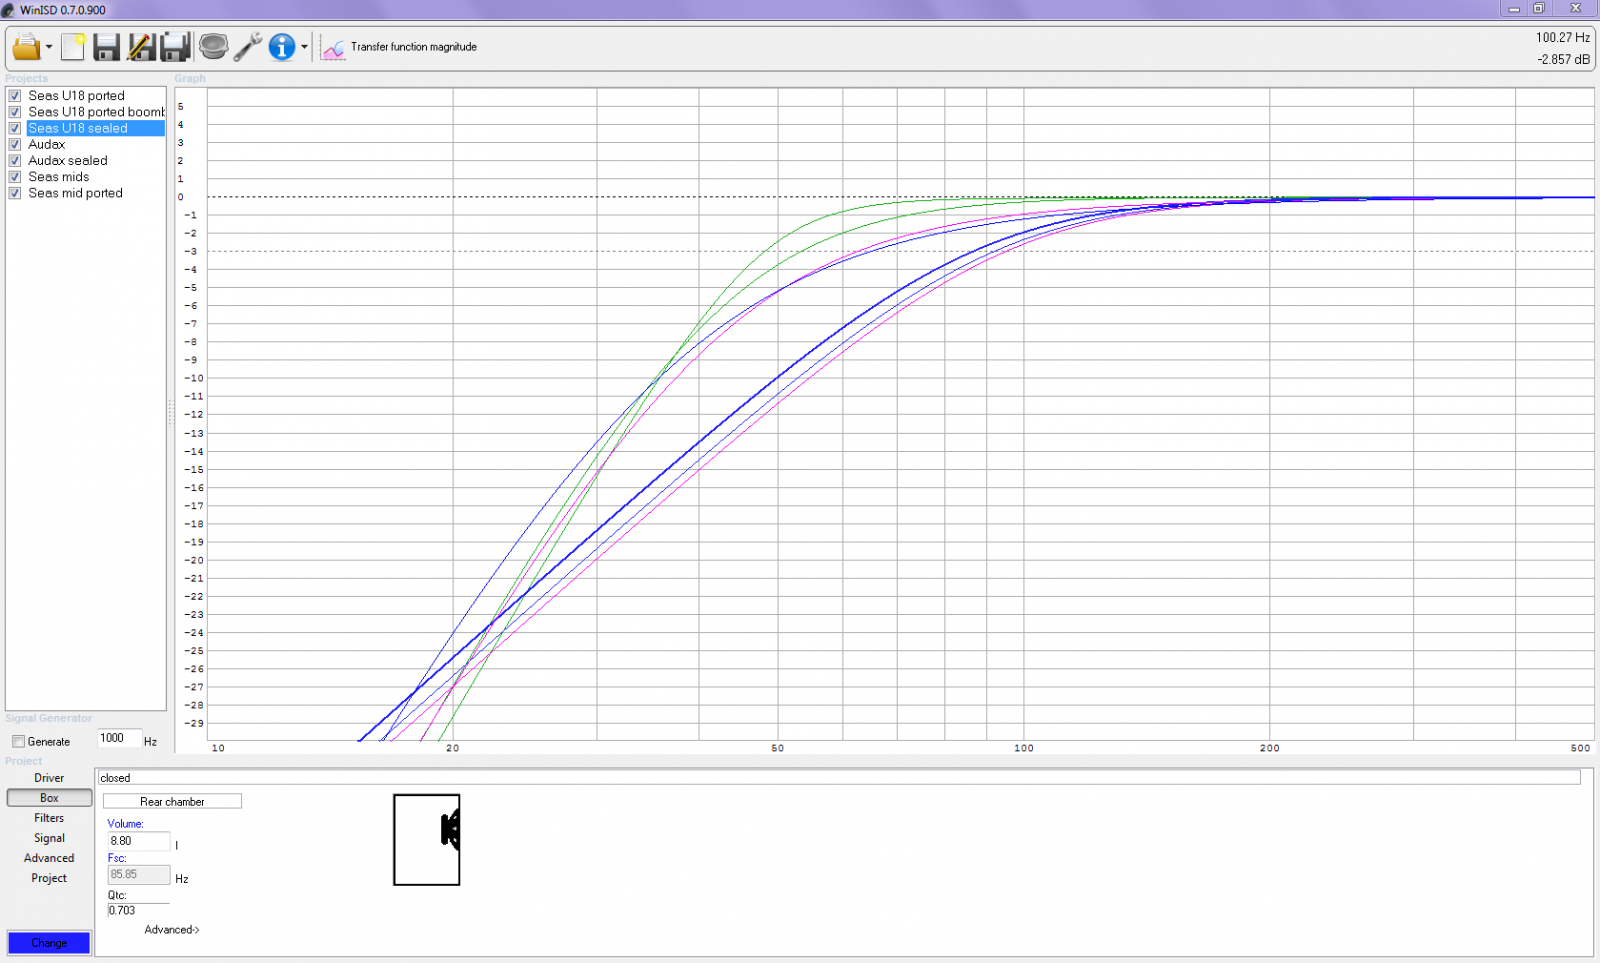This screenshot has height=963, width=1600.
Task: Open options with the wrench icon
Action: pyautogui.click(x=248, y=47)
